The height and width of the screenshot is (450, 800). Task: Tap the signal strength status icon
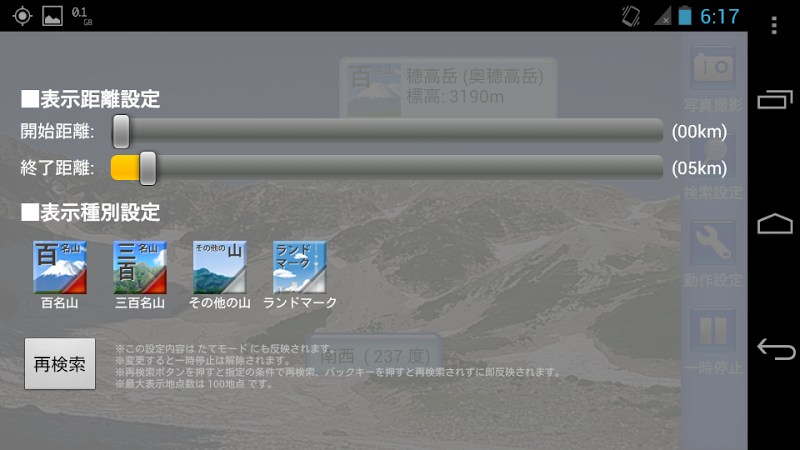point(663,16)
